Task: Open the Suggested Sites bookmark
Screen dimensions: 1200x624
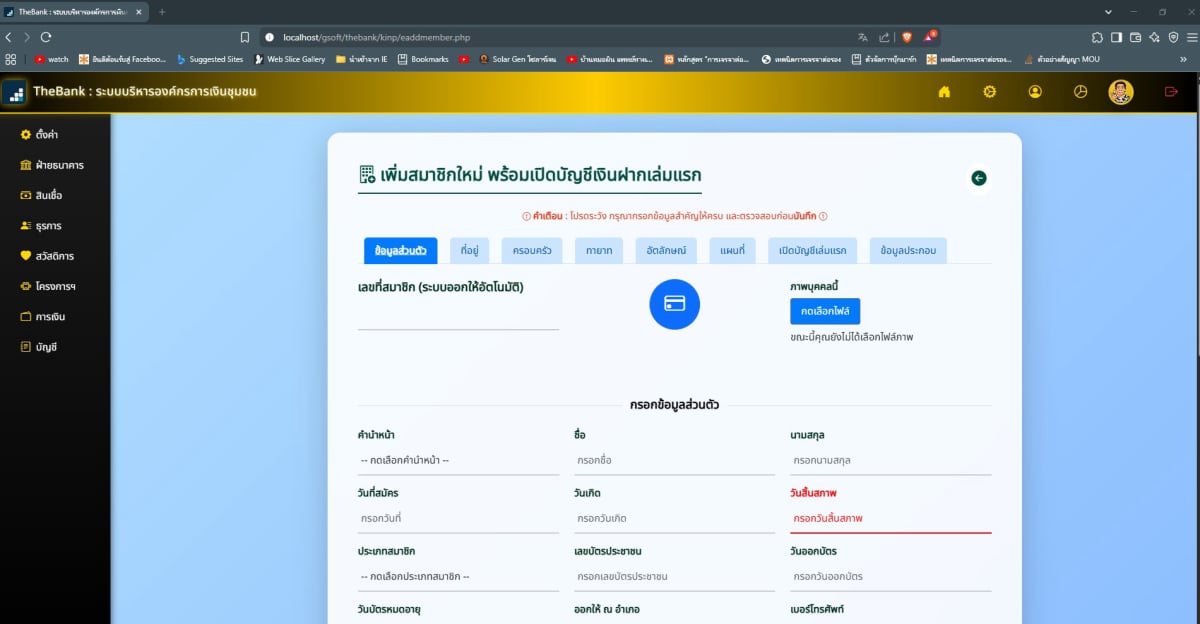Action: 210,59
